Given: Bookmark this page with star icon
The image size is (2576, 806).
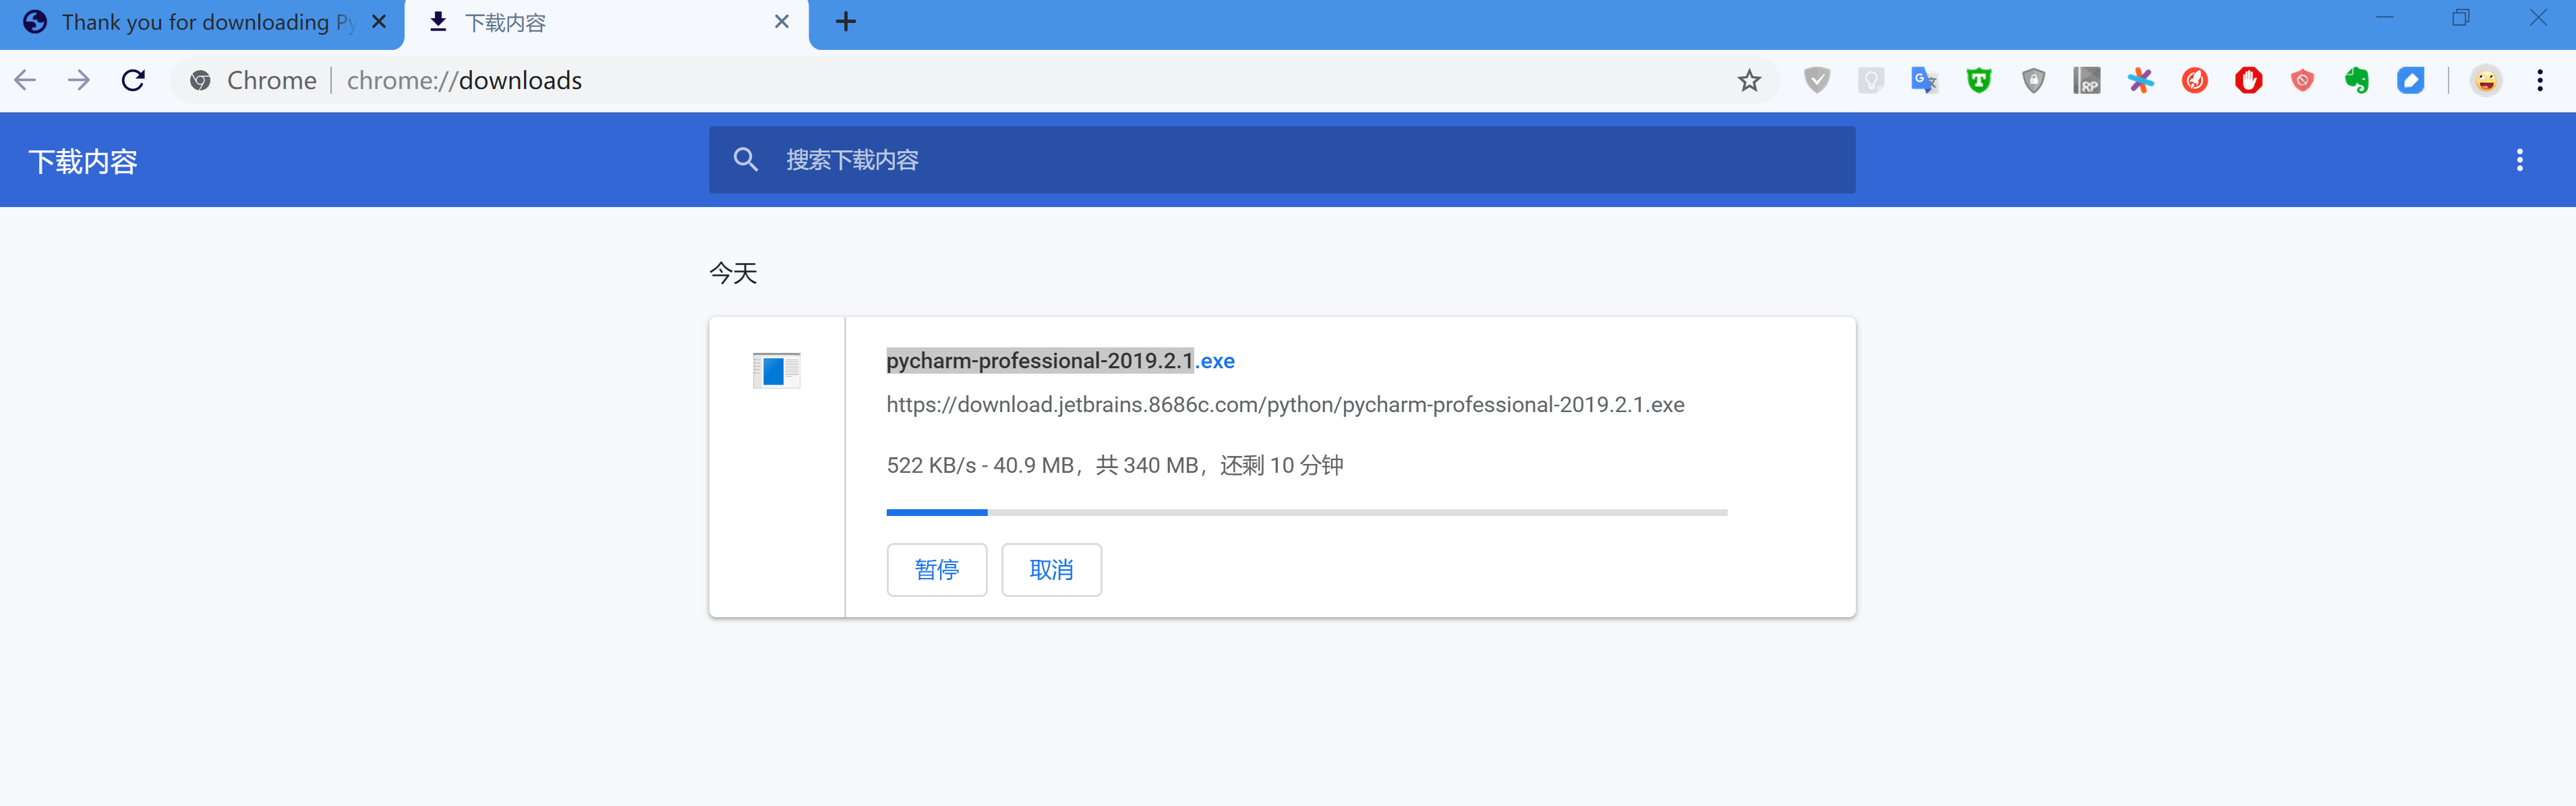Looking at the screenshot, I should point(1749,80).
